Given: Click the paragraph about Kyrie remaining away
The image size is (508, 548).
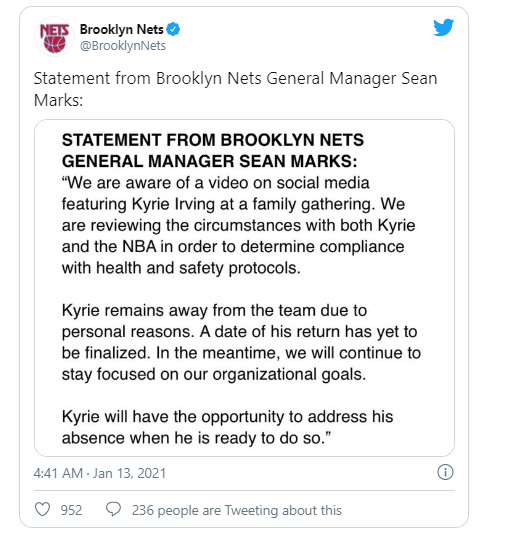Looking at the screenshot, I should point(241,342).
